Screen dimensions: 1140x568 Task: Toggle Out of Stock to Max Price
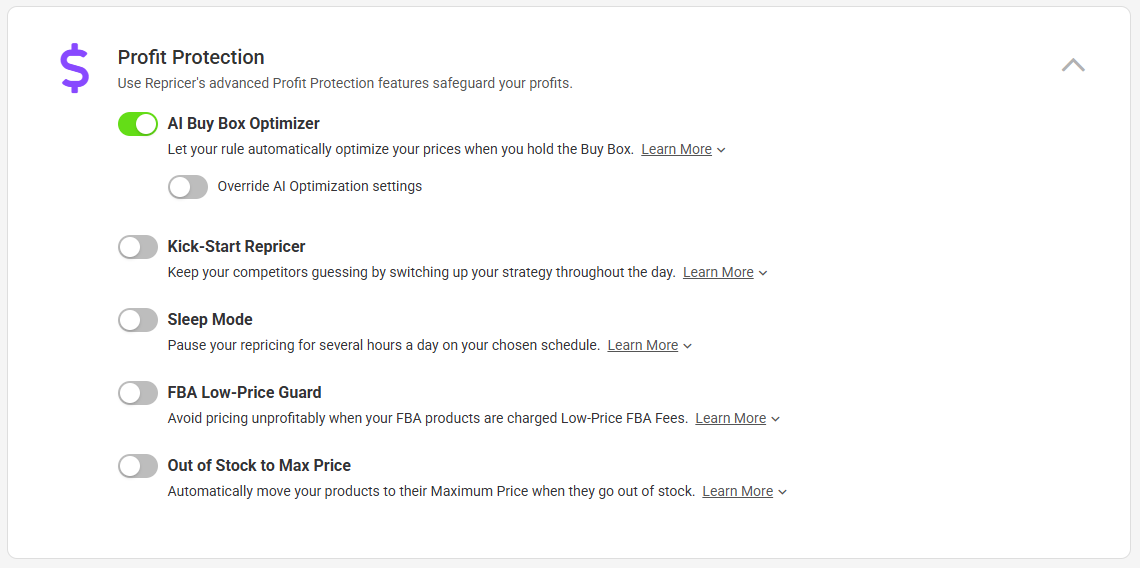pos(138,466)
